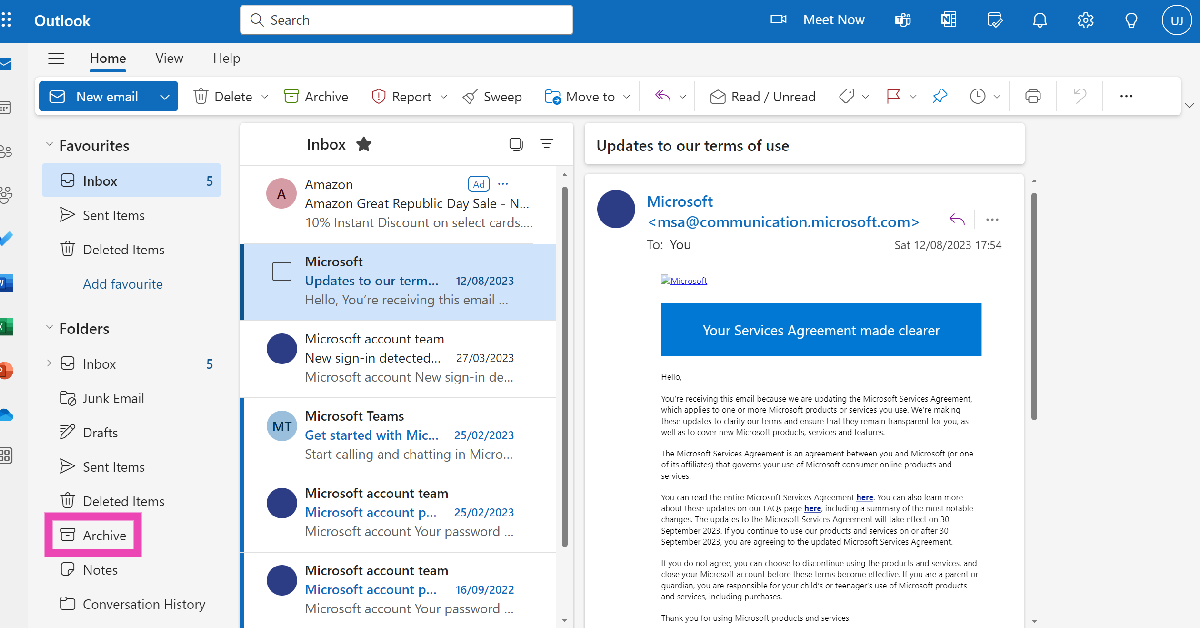Click Read / Unread button

[x=762, y=97]
